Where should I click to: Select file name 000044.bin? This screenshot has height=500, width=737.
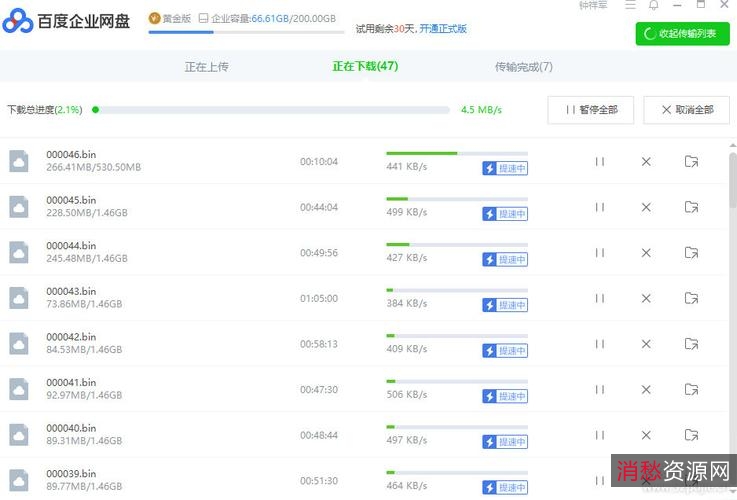71,246
